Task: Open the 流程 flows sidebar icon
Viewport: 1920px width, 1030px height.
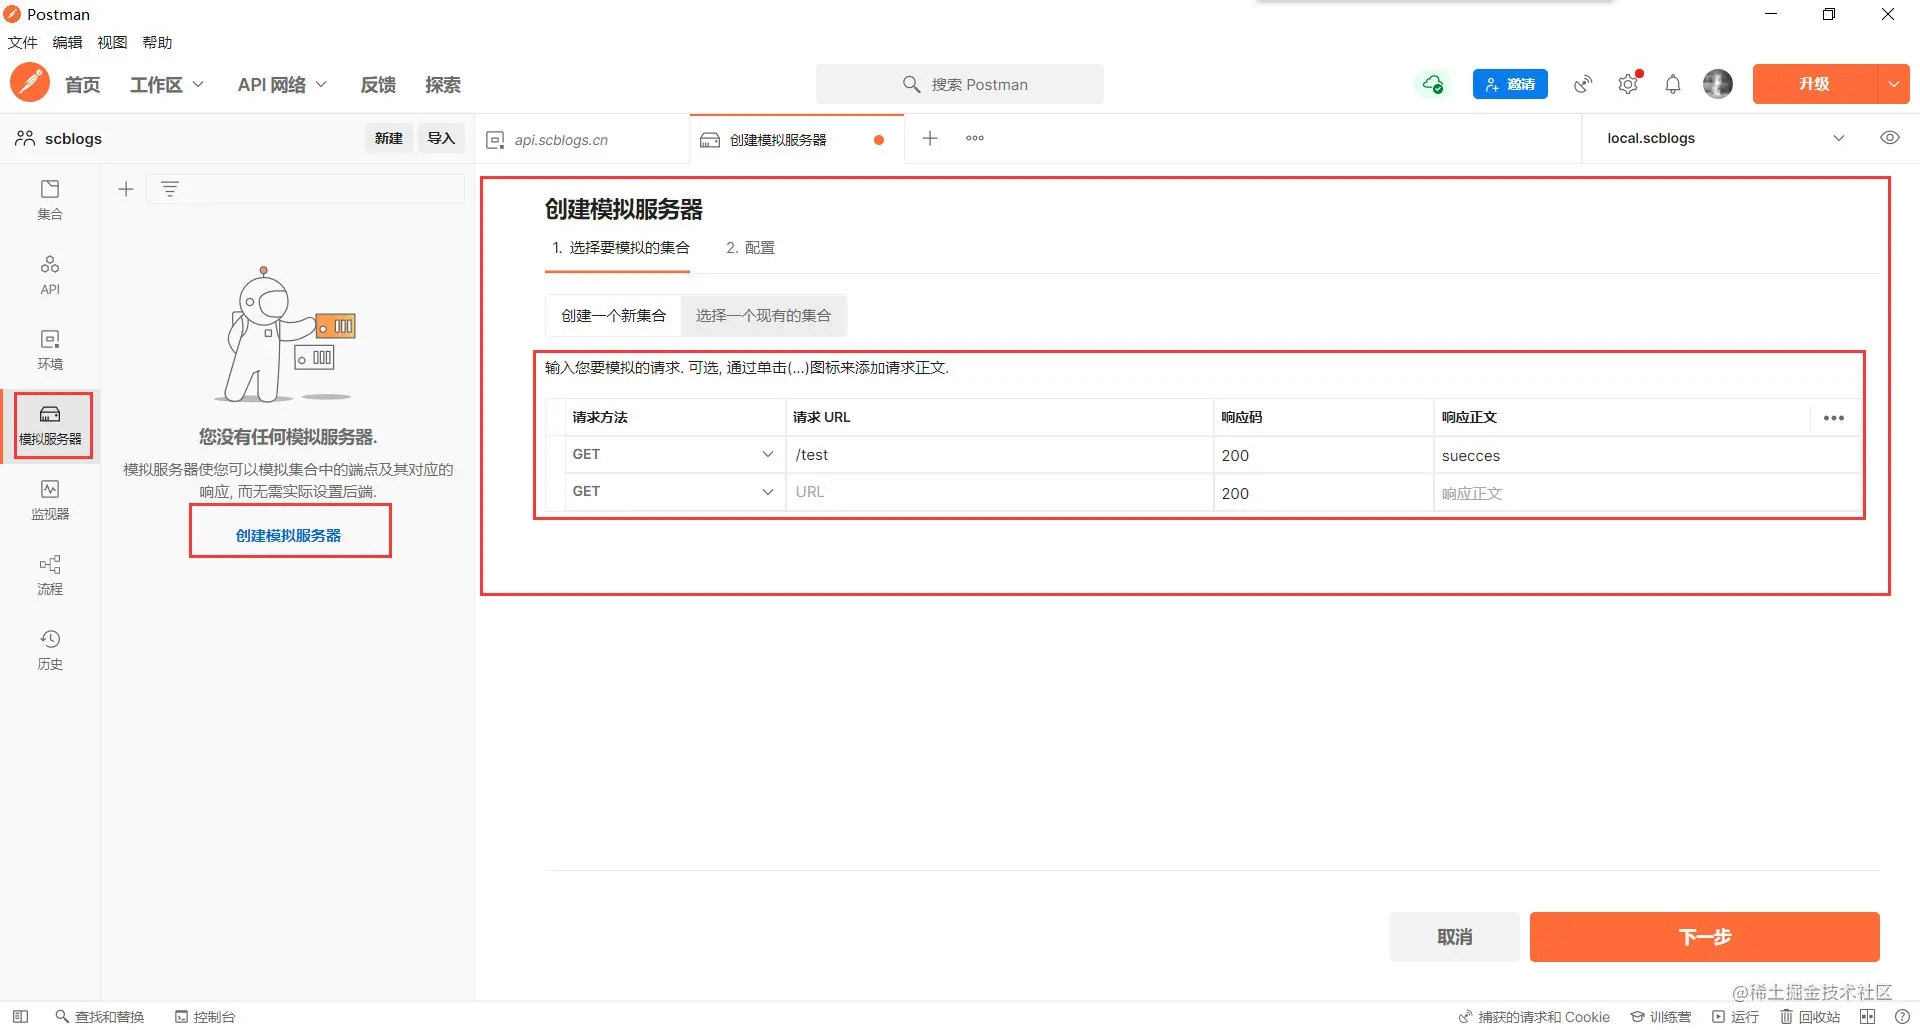Action: tap(50, 575)
